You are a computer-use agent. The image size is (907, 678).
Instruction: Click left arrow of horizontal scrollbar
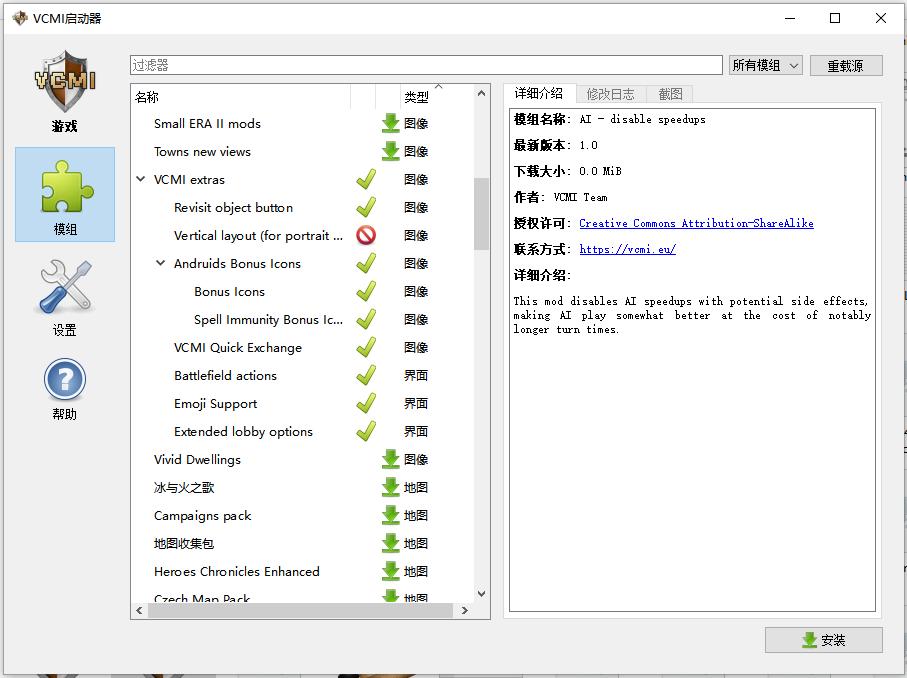click(x=139, y=610)
